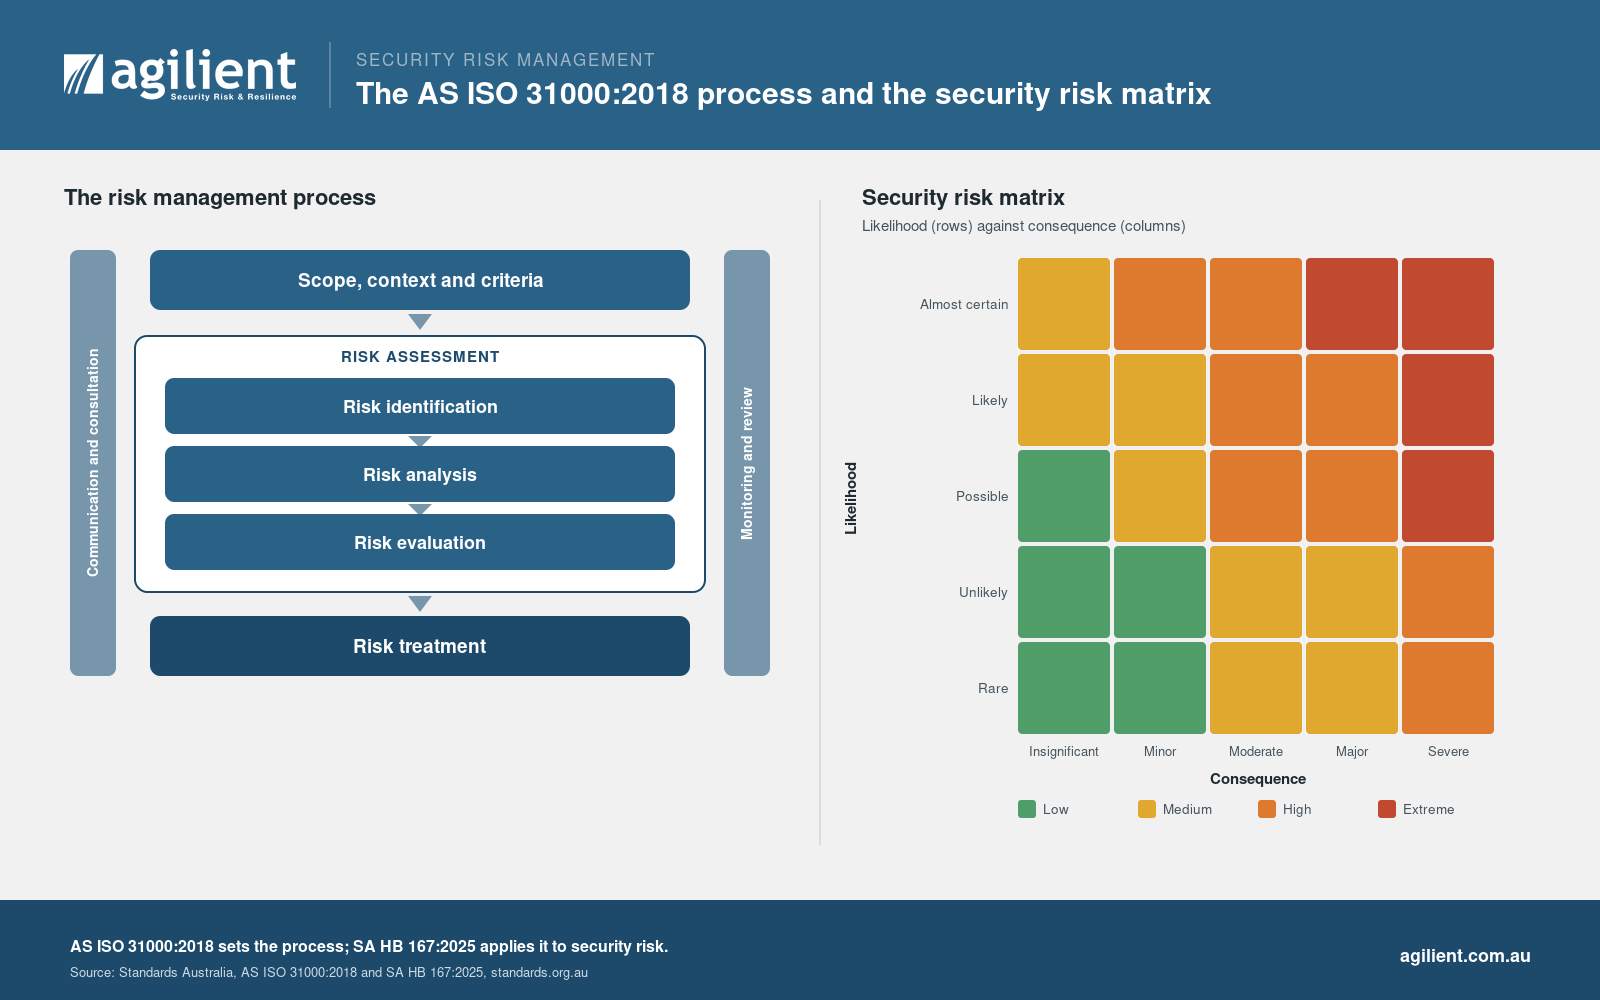Click the RISK ASSESSMENT heading

(x=420, y=357)
